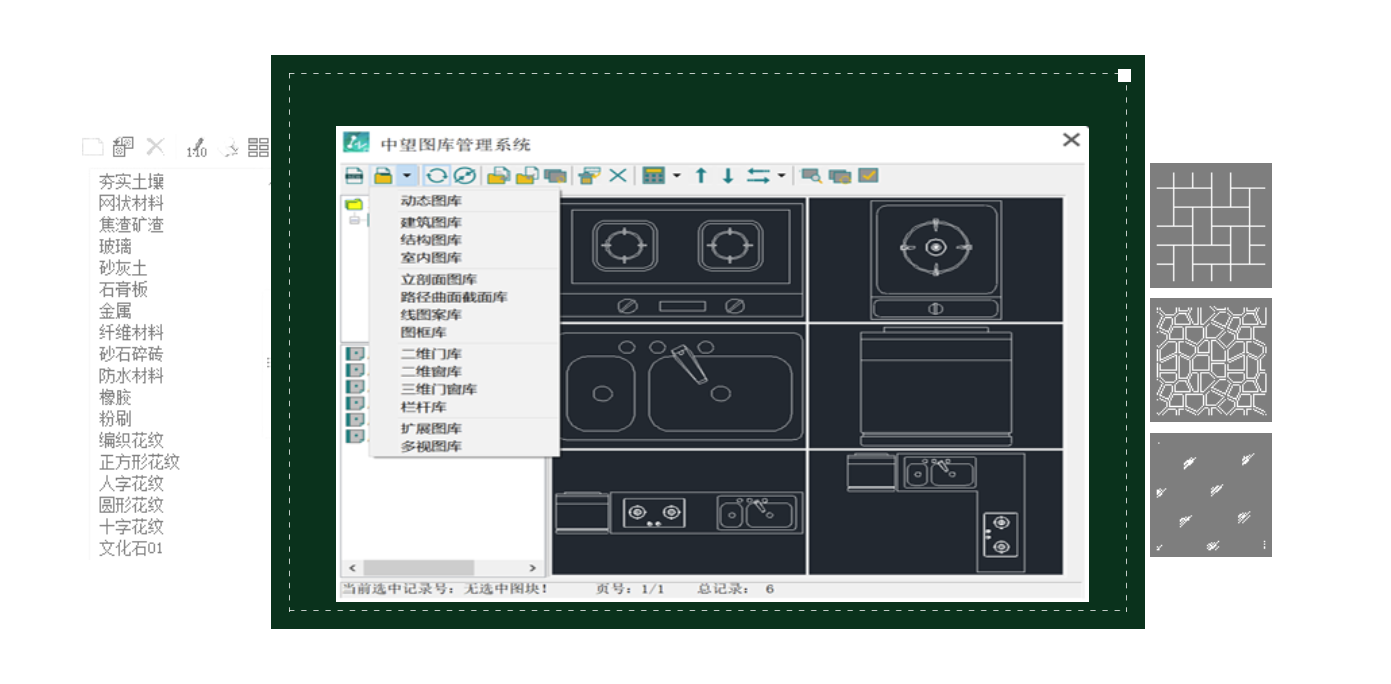Click the up arrow icon in toolbar
The height and width of the screenshot is (684, 1391).
click(x=701, y=175)
